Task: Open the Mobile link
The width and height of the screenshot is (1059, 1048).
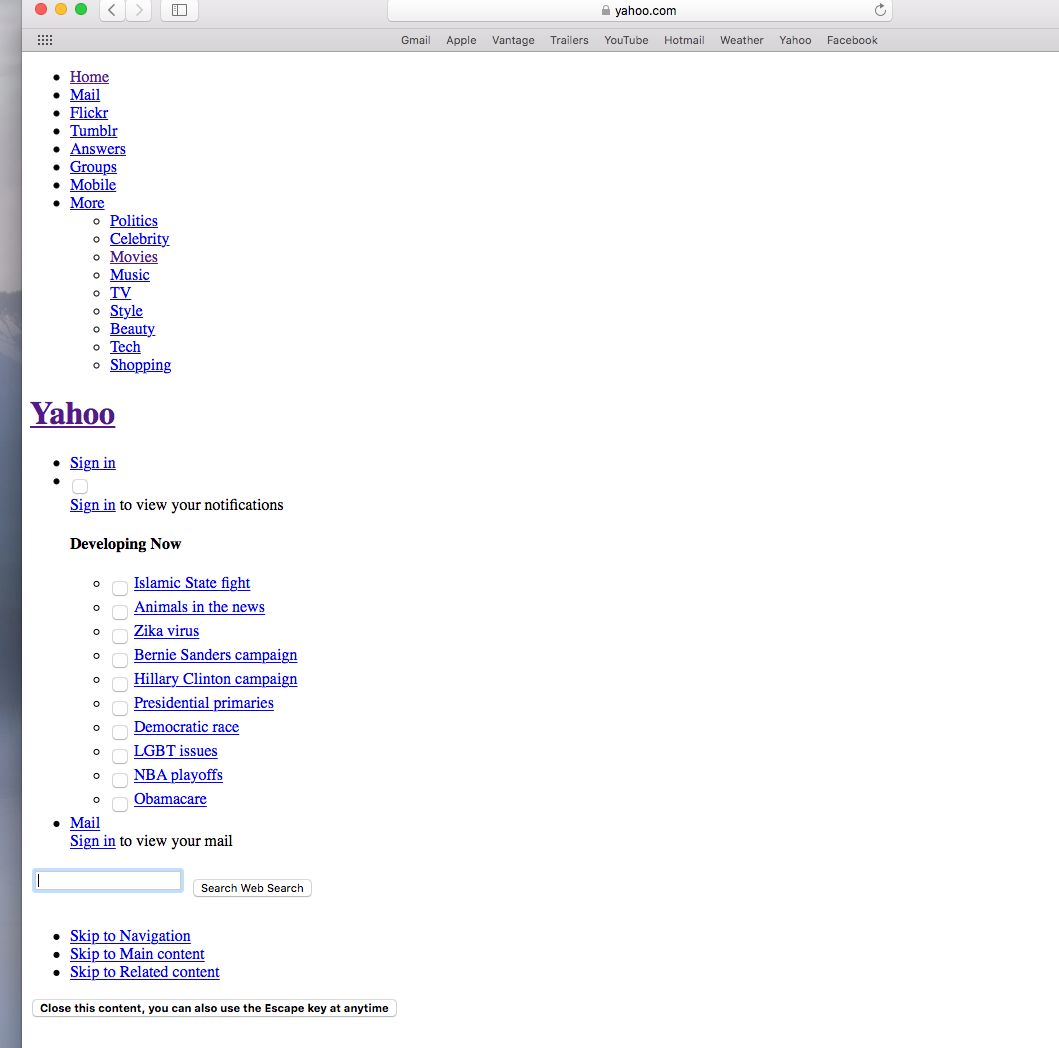Action: (93, 185)
